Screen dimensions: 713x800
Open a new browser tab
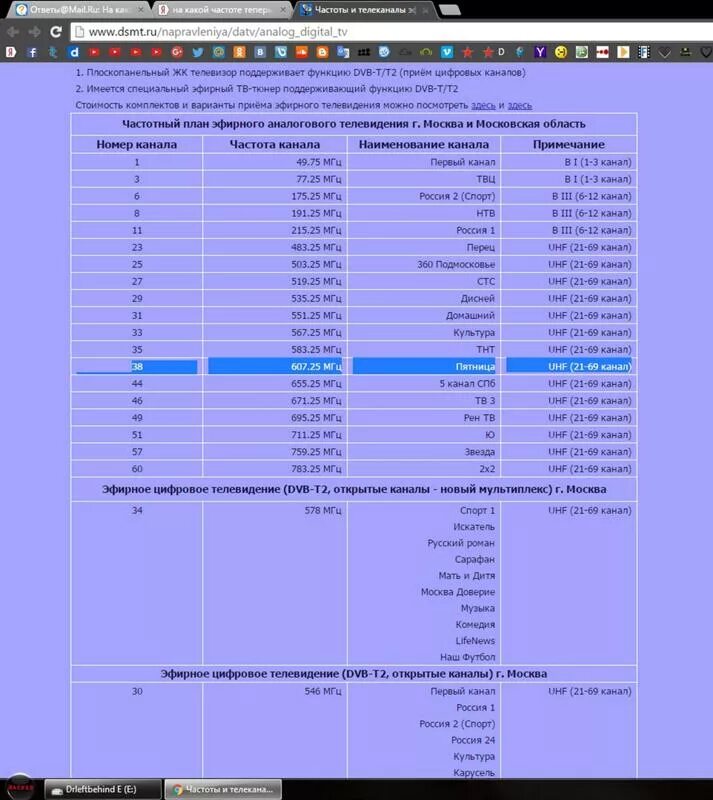(450, 10)
